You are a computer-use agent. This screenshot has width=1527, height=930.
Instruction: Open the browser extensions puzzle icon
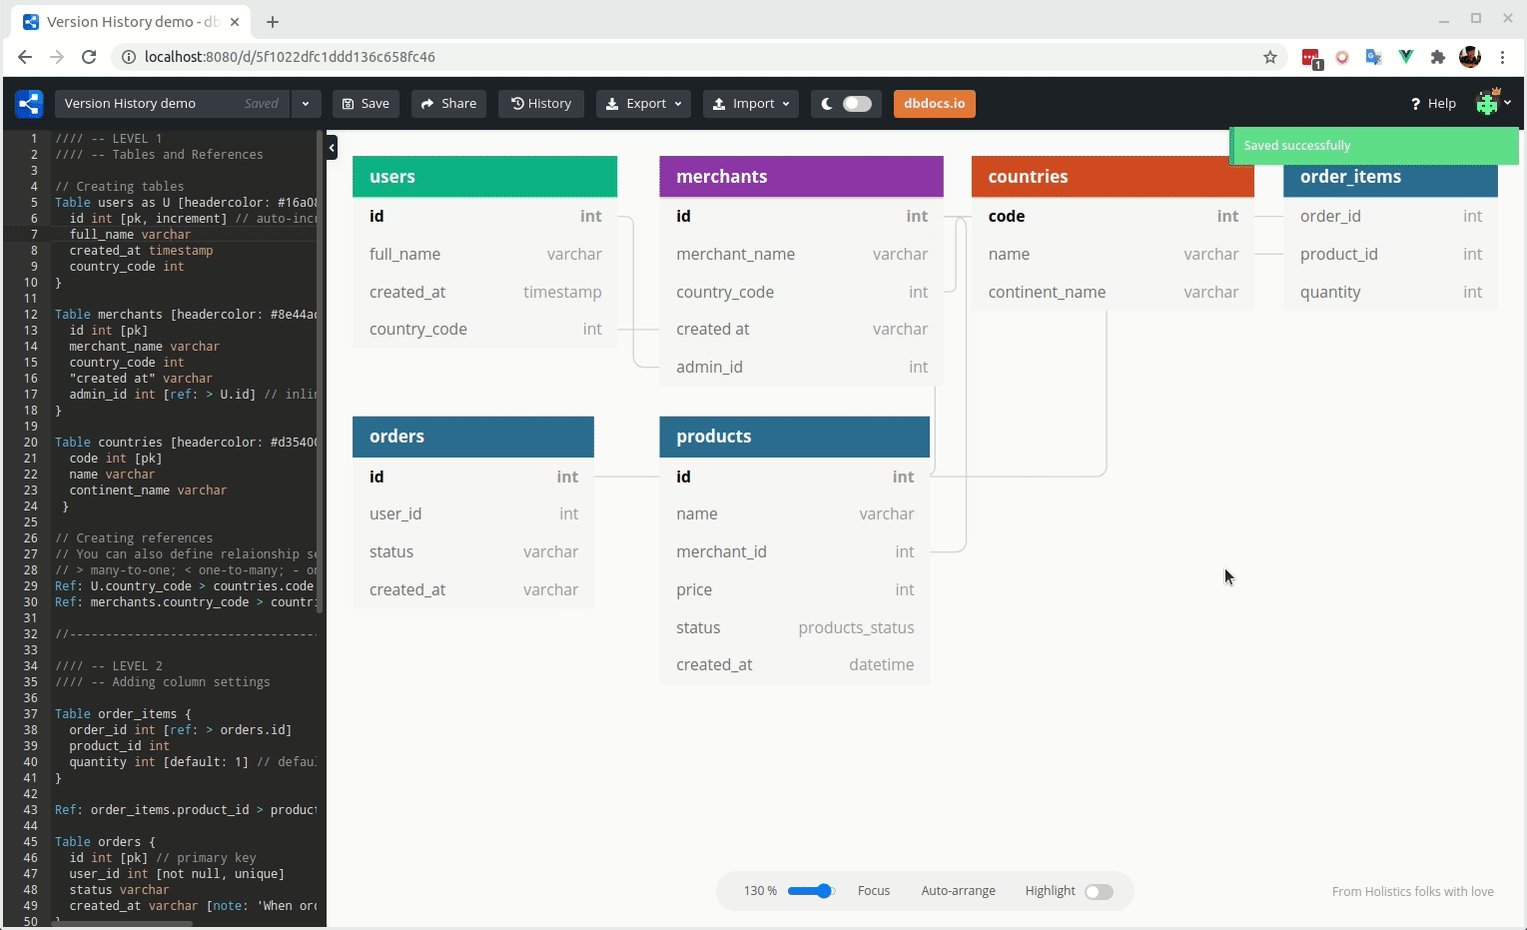[1438, 57]
